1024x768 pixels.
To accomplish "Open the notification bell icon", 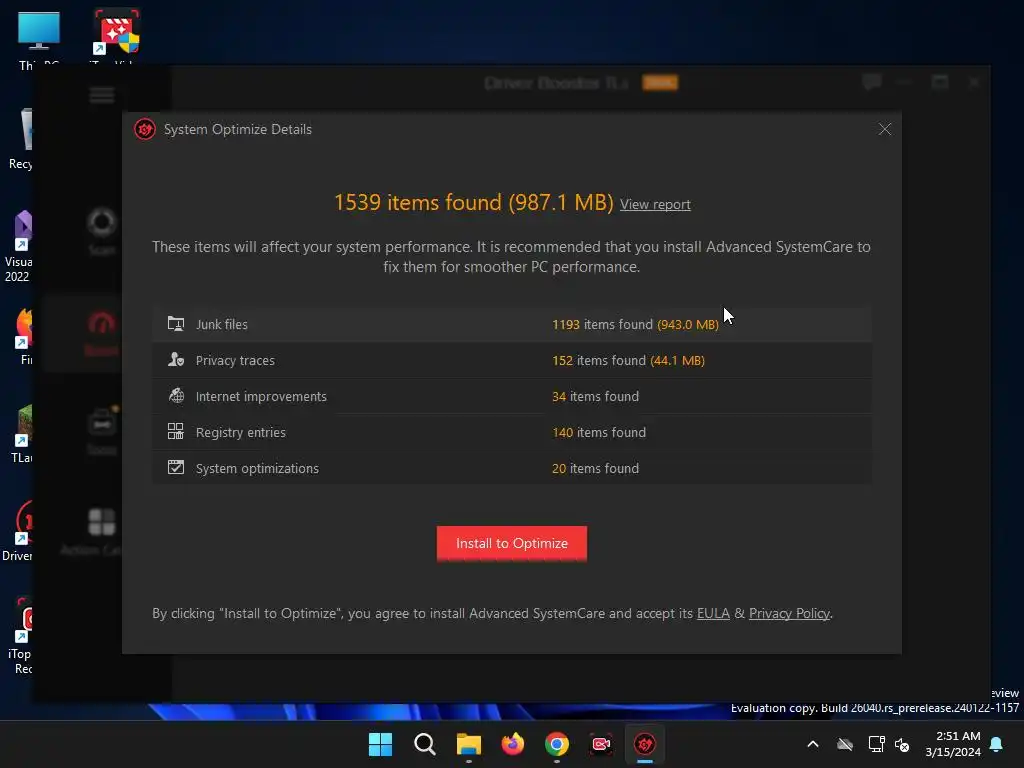I will [997, 744].
